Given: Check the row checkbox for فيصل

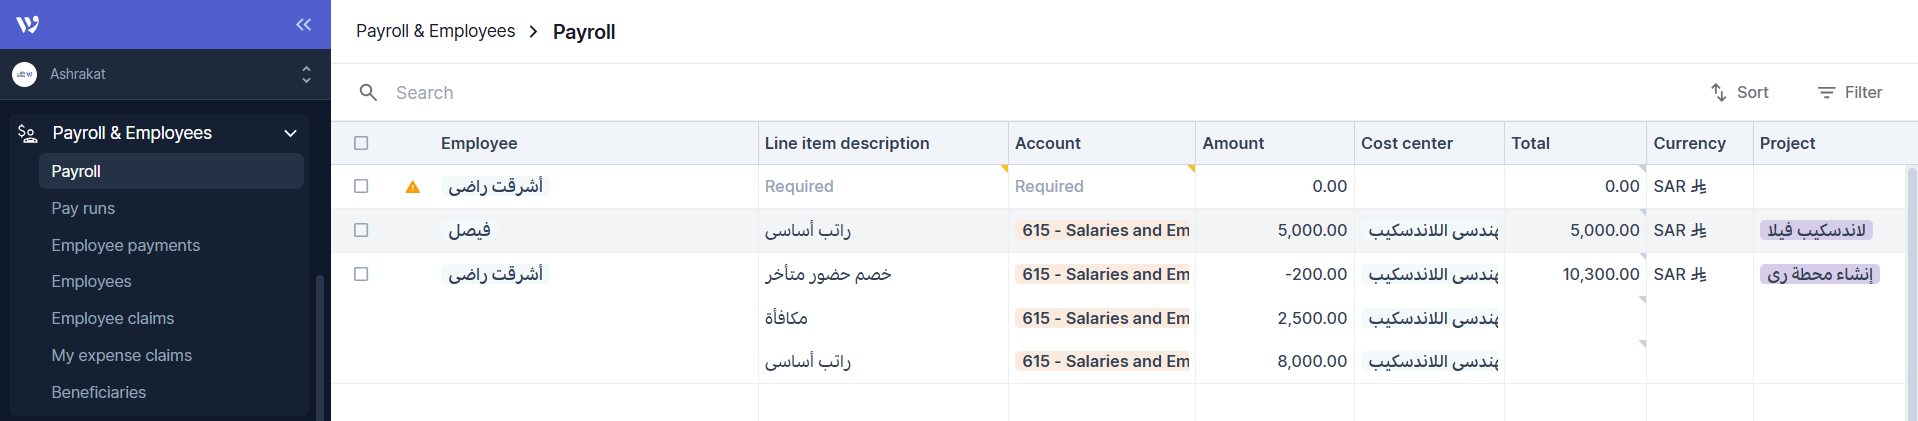Looking at the screenshot, I should tap(361, 230).
